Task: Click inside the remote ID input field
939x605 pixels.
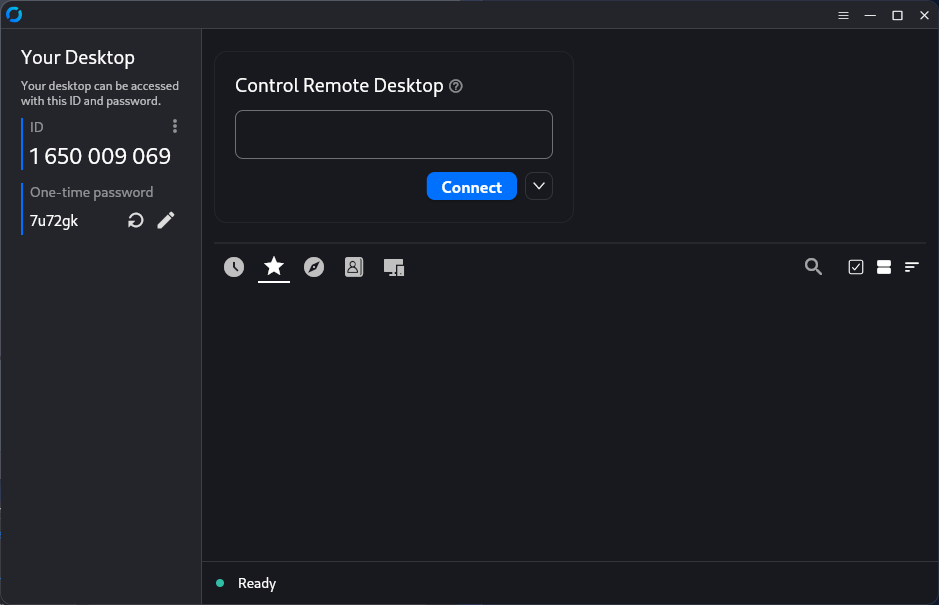Action: point(393,134)
